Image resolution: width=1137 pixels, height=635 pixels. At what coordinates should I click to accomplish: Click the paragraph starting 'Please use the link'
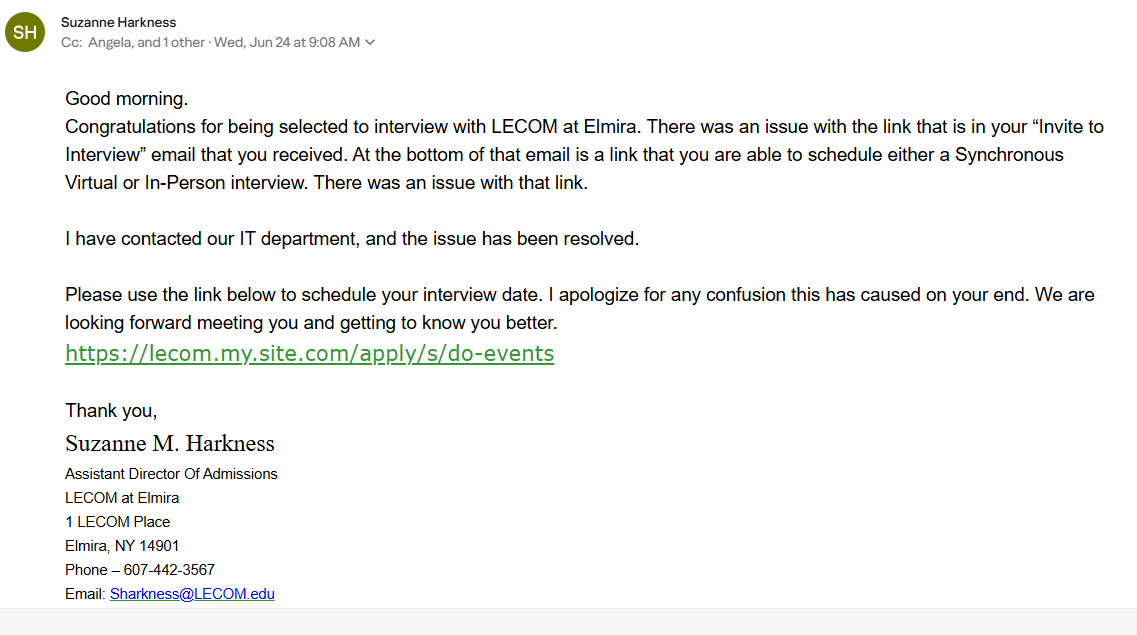[x=580, y=309]
